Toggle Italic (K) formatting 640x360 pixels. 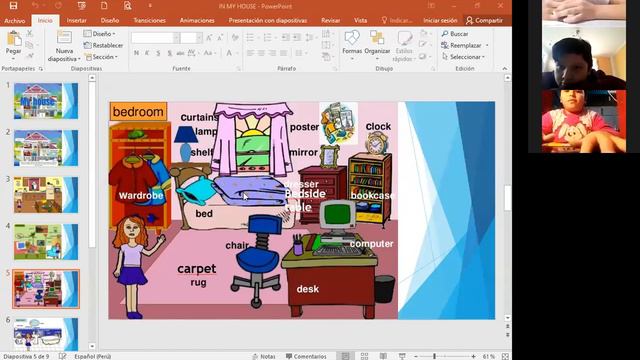pyautogui.click(x=147, y=53)
